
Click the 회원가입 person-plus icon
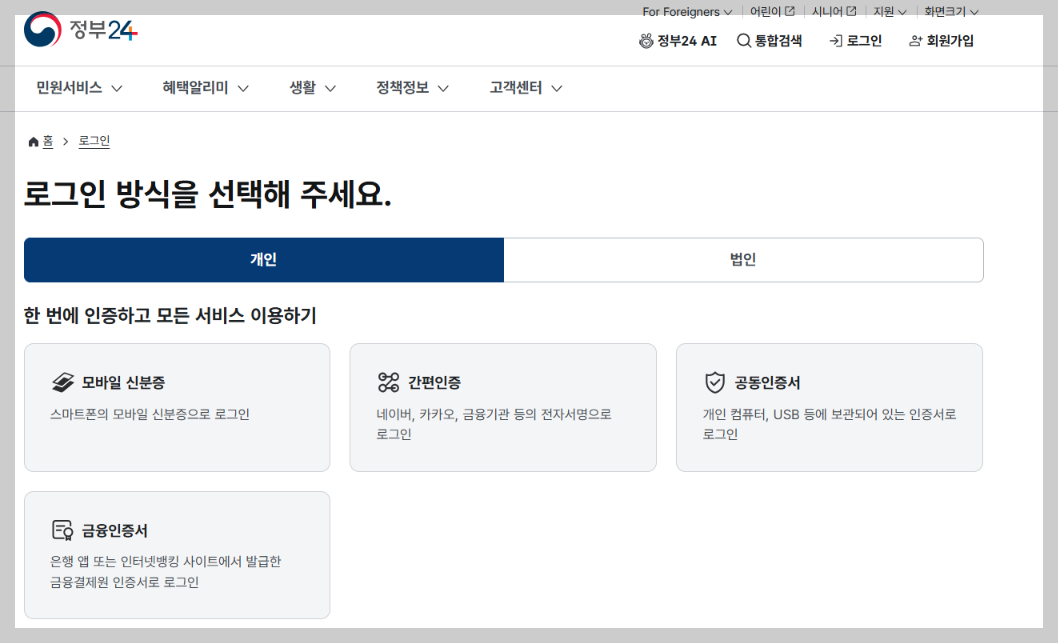915,41
